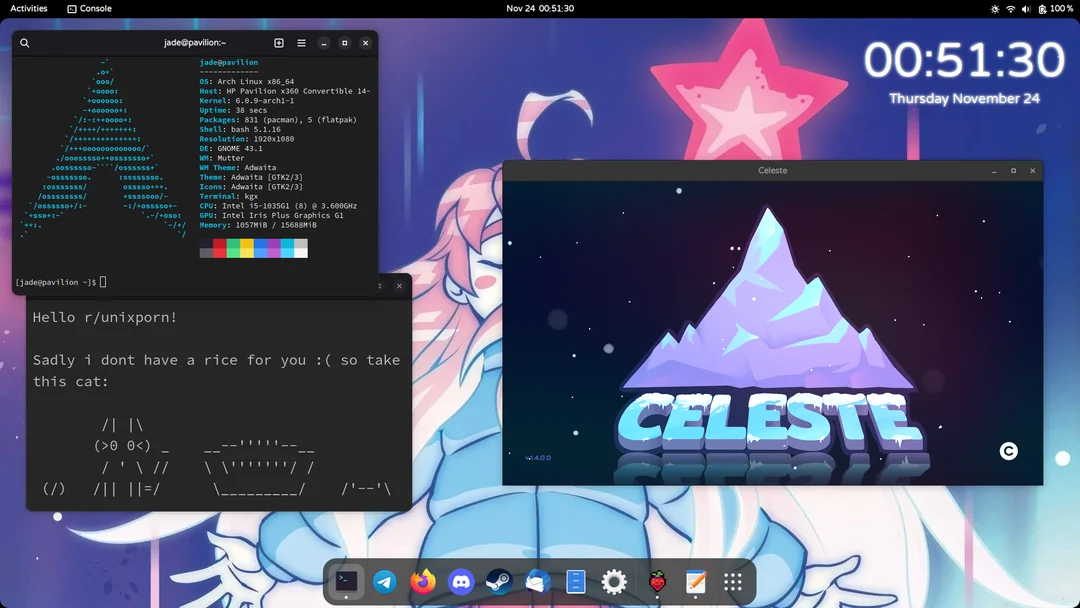The height and width of the screenshot is (608, 1080).
Task: Open the Console window hamburger menu
Action: [300, 43]
